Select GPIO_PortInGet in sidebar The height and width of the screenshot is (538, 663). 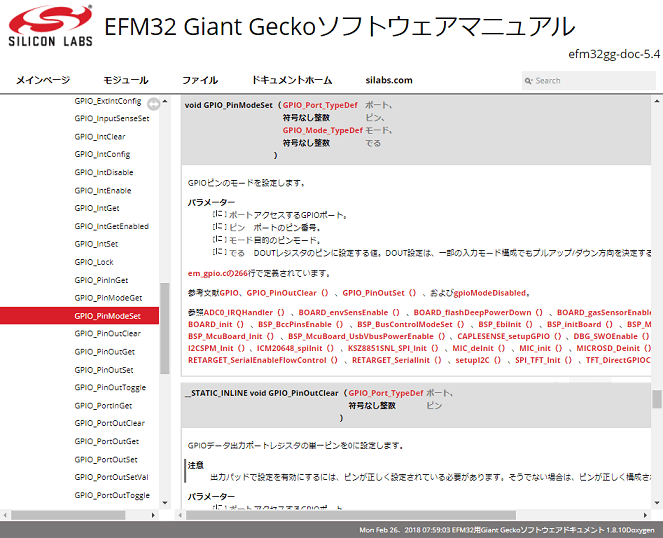coord(103,406)
